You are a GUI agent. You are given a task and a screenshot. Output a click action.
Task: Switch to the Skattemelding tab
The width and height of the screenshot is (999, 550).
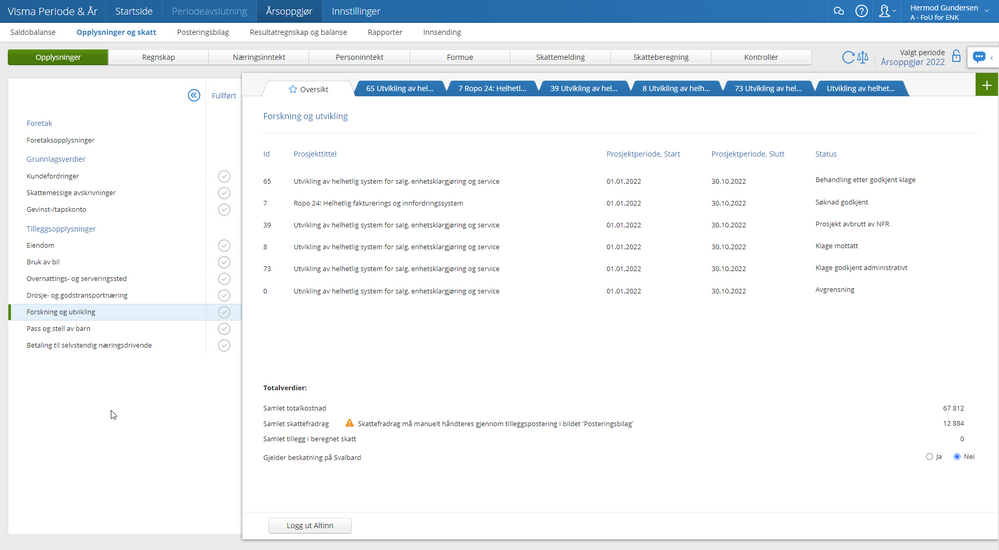[560, 57]
